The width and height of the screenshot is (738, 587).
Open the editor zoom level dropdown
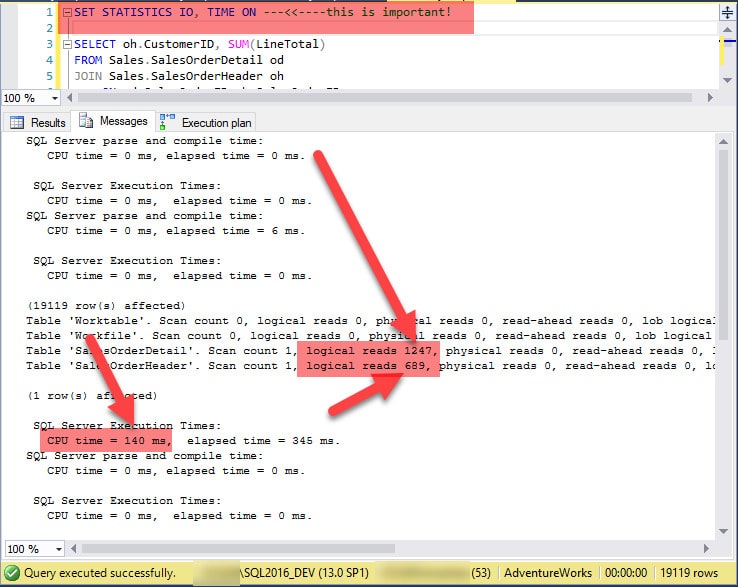pos(55,98)
